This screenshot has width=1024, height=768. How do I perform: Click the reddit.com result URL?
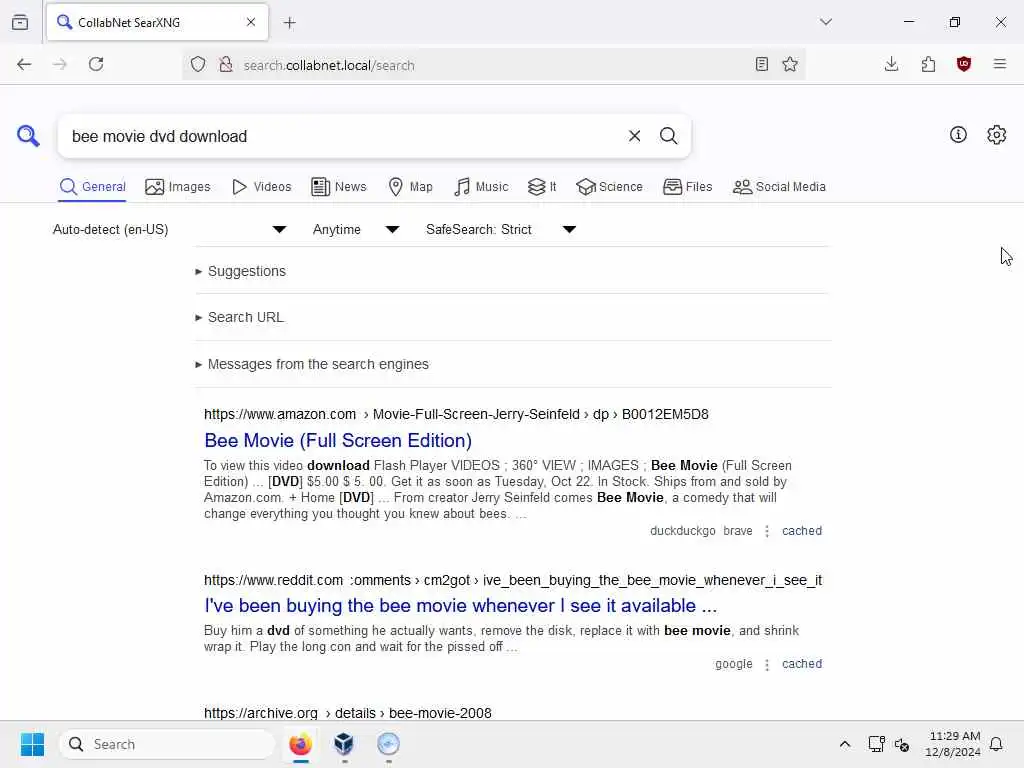pos(513,581)
